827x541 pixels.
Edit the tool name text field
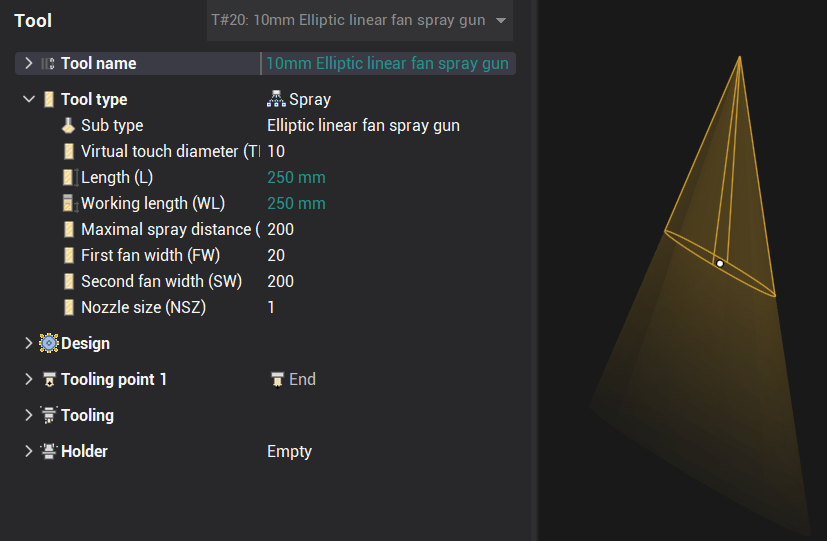(x=387, y=64)
